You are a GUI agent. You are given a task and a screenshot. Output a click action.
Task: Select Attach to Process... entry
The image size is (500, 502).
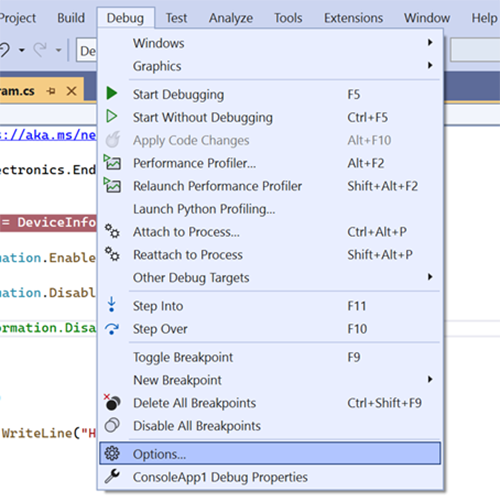point(270,232)
